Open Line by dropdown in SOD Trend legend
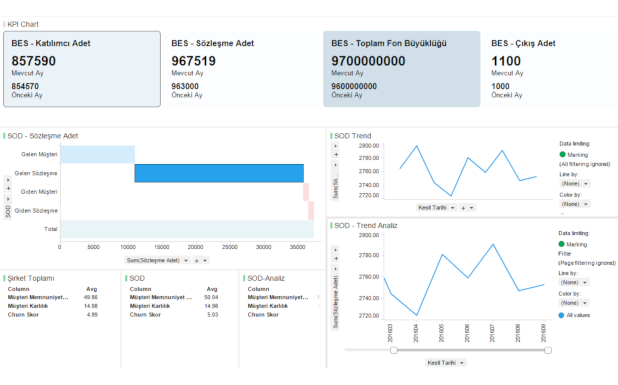Image resolution: width=618 pixels, height=385 pixels. pos(574,184)
